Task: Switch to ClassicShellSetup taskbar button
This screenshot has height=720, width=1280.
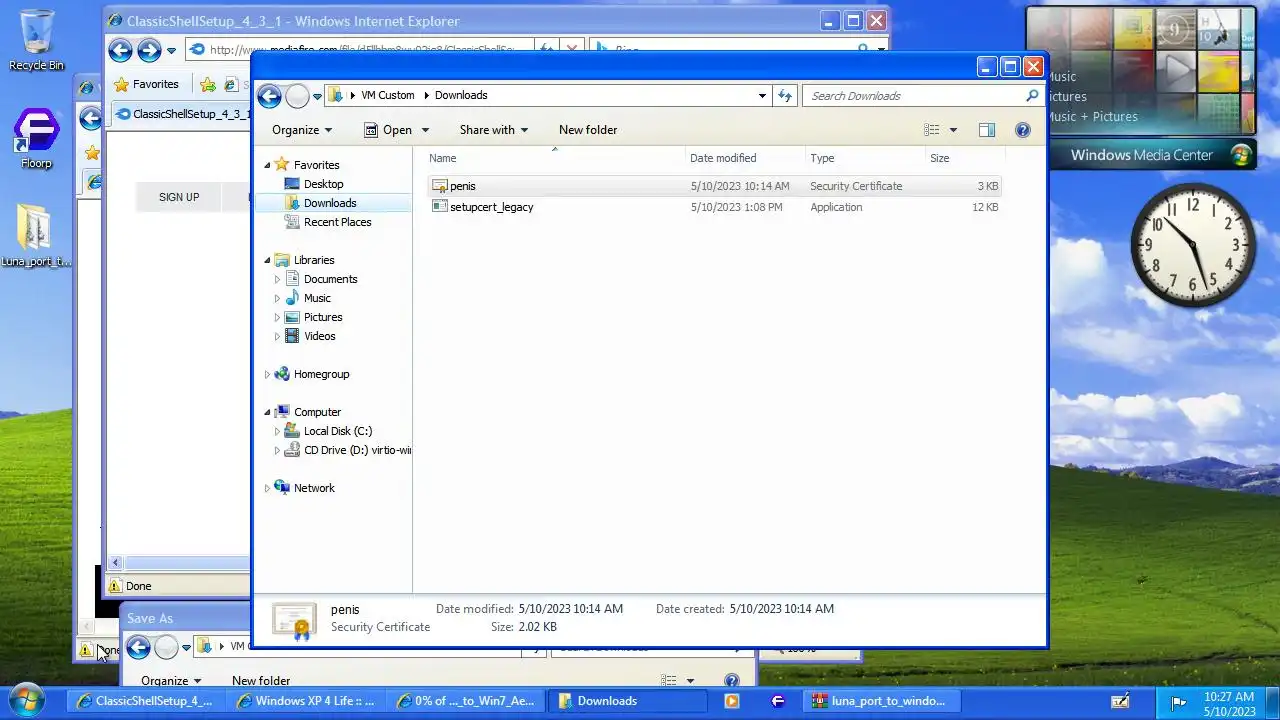Action: click(145, 701)
